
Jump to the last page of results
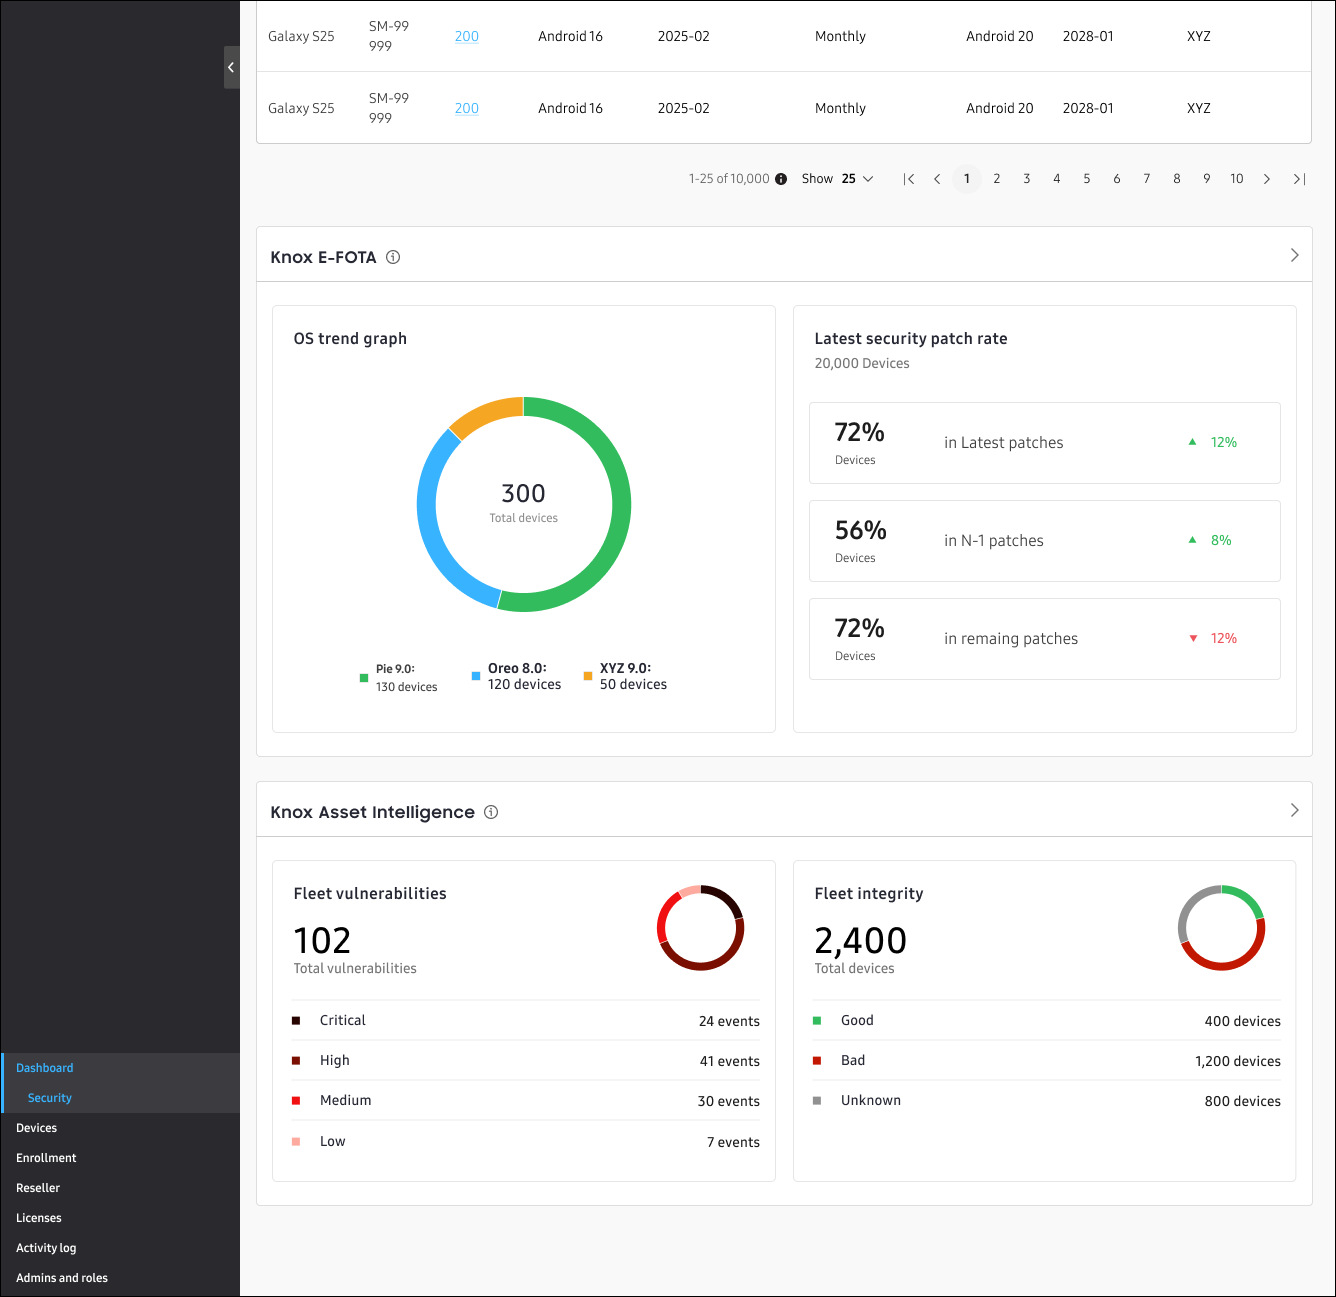pyautogui.click(x=1298, y=178)
